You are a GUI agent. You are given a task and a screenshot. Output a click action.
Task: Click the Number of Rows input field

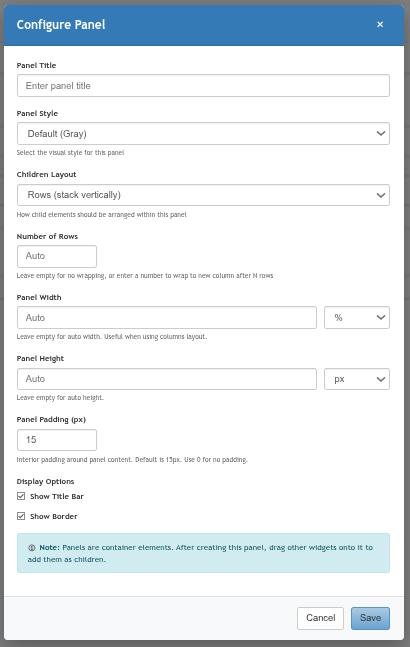pyautogui.click(x=57, y=256)
